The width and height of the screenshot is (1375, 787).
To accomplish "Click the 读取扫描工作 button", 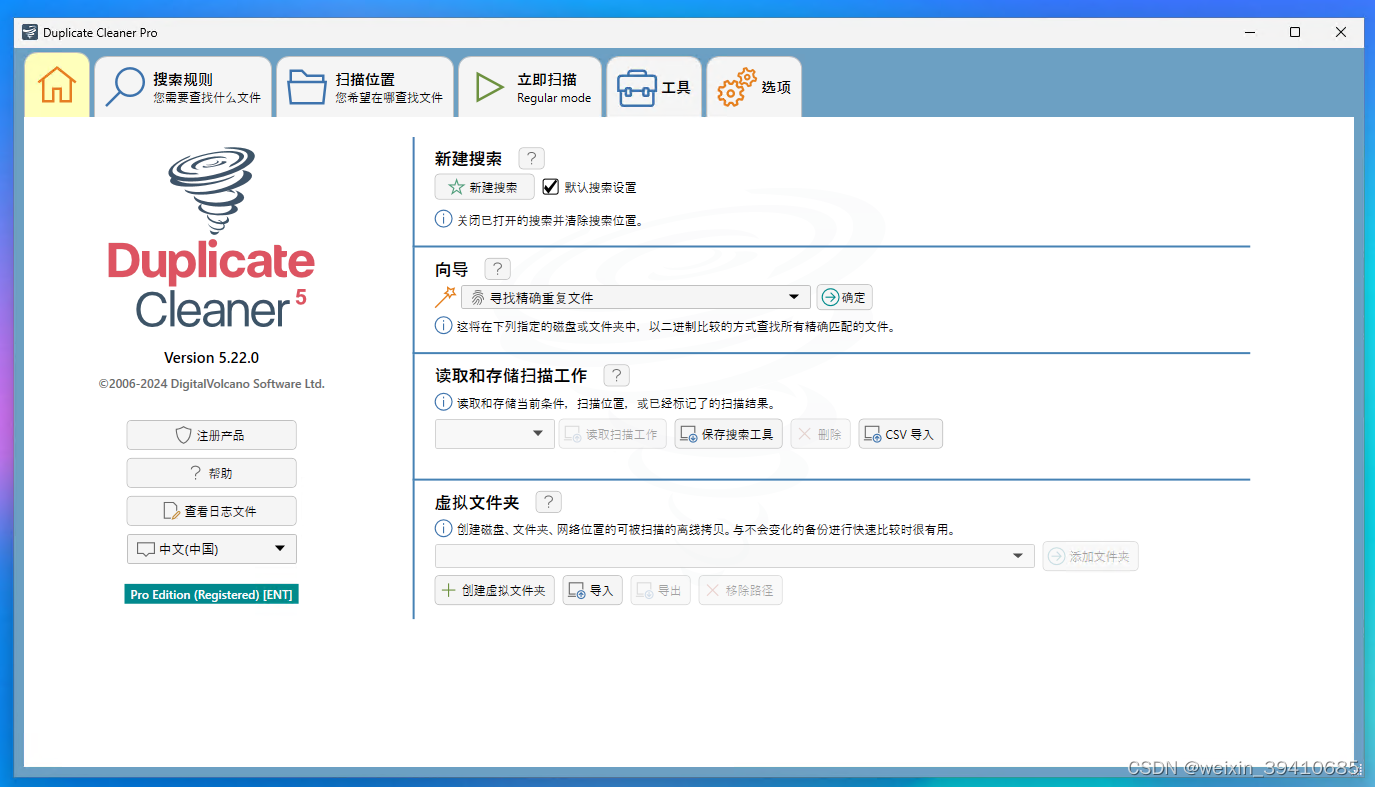I will [x=612, y=434].
